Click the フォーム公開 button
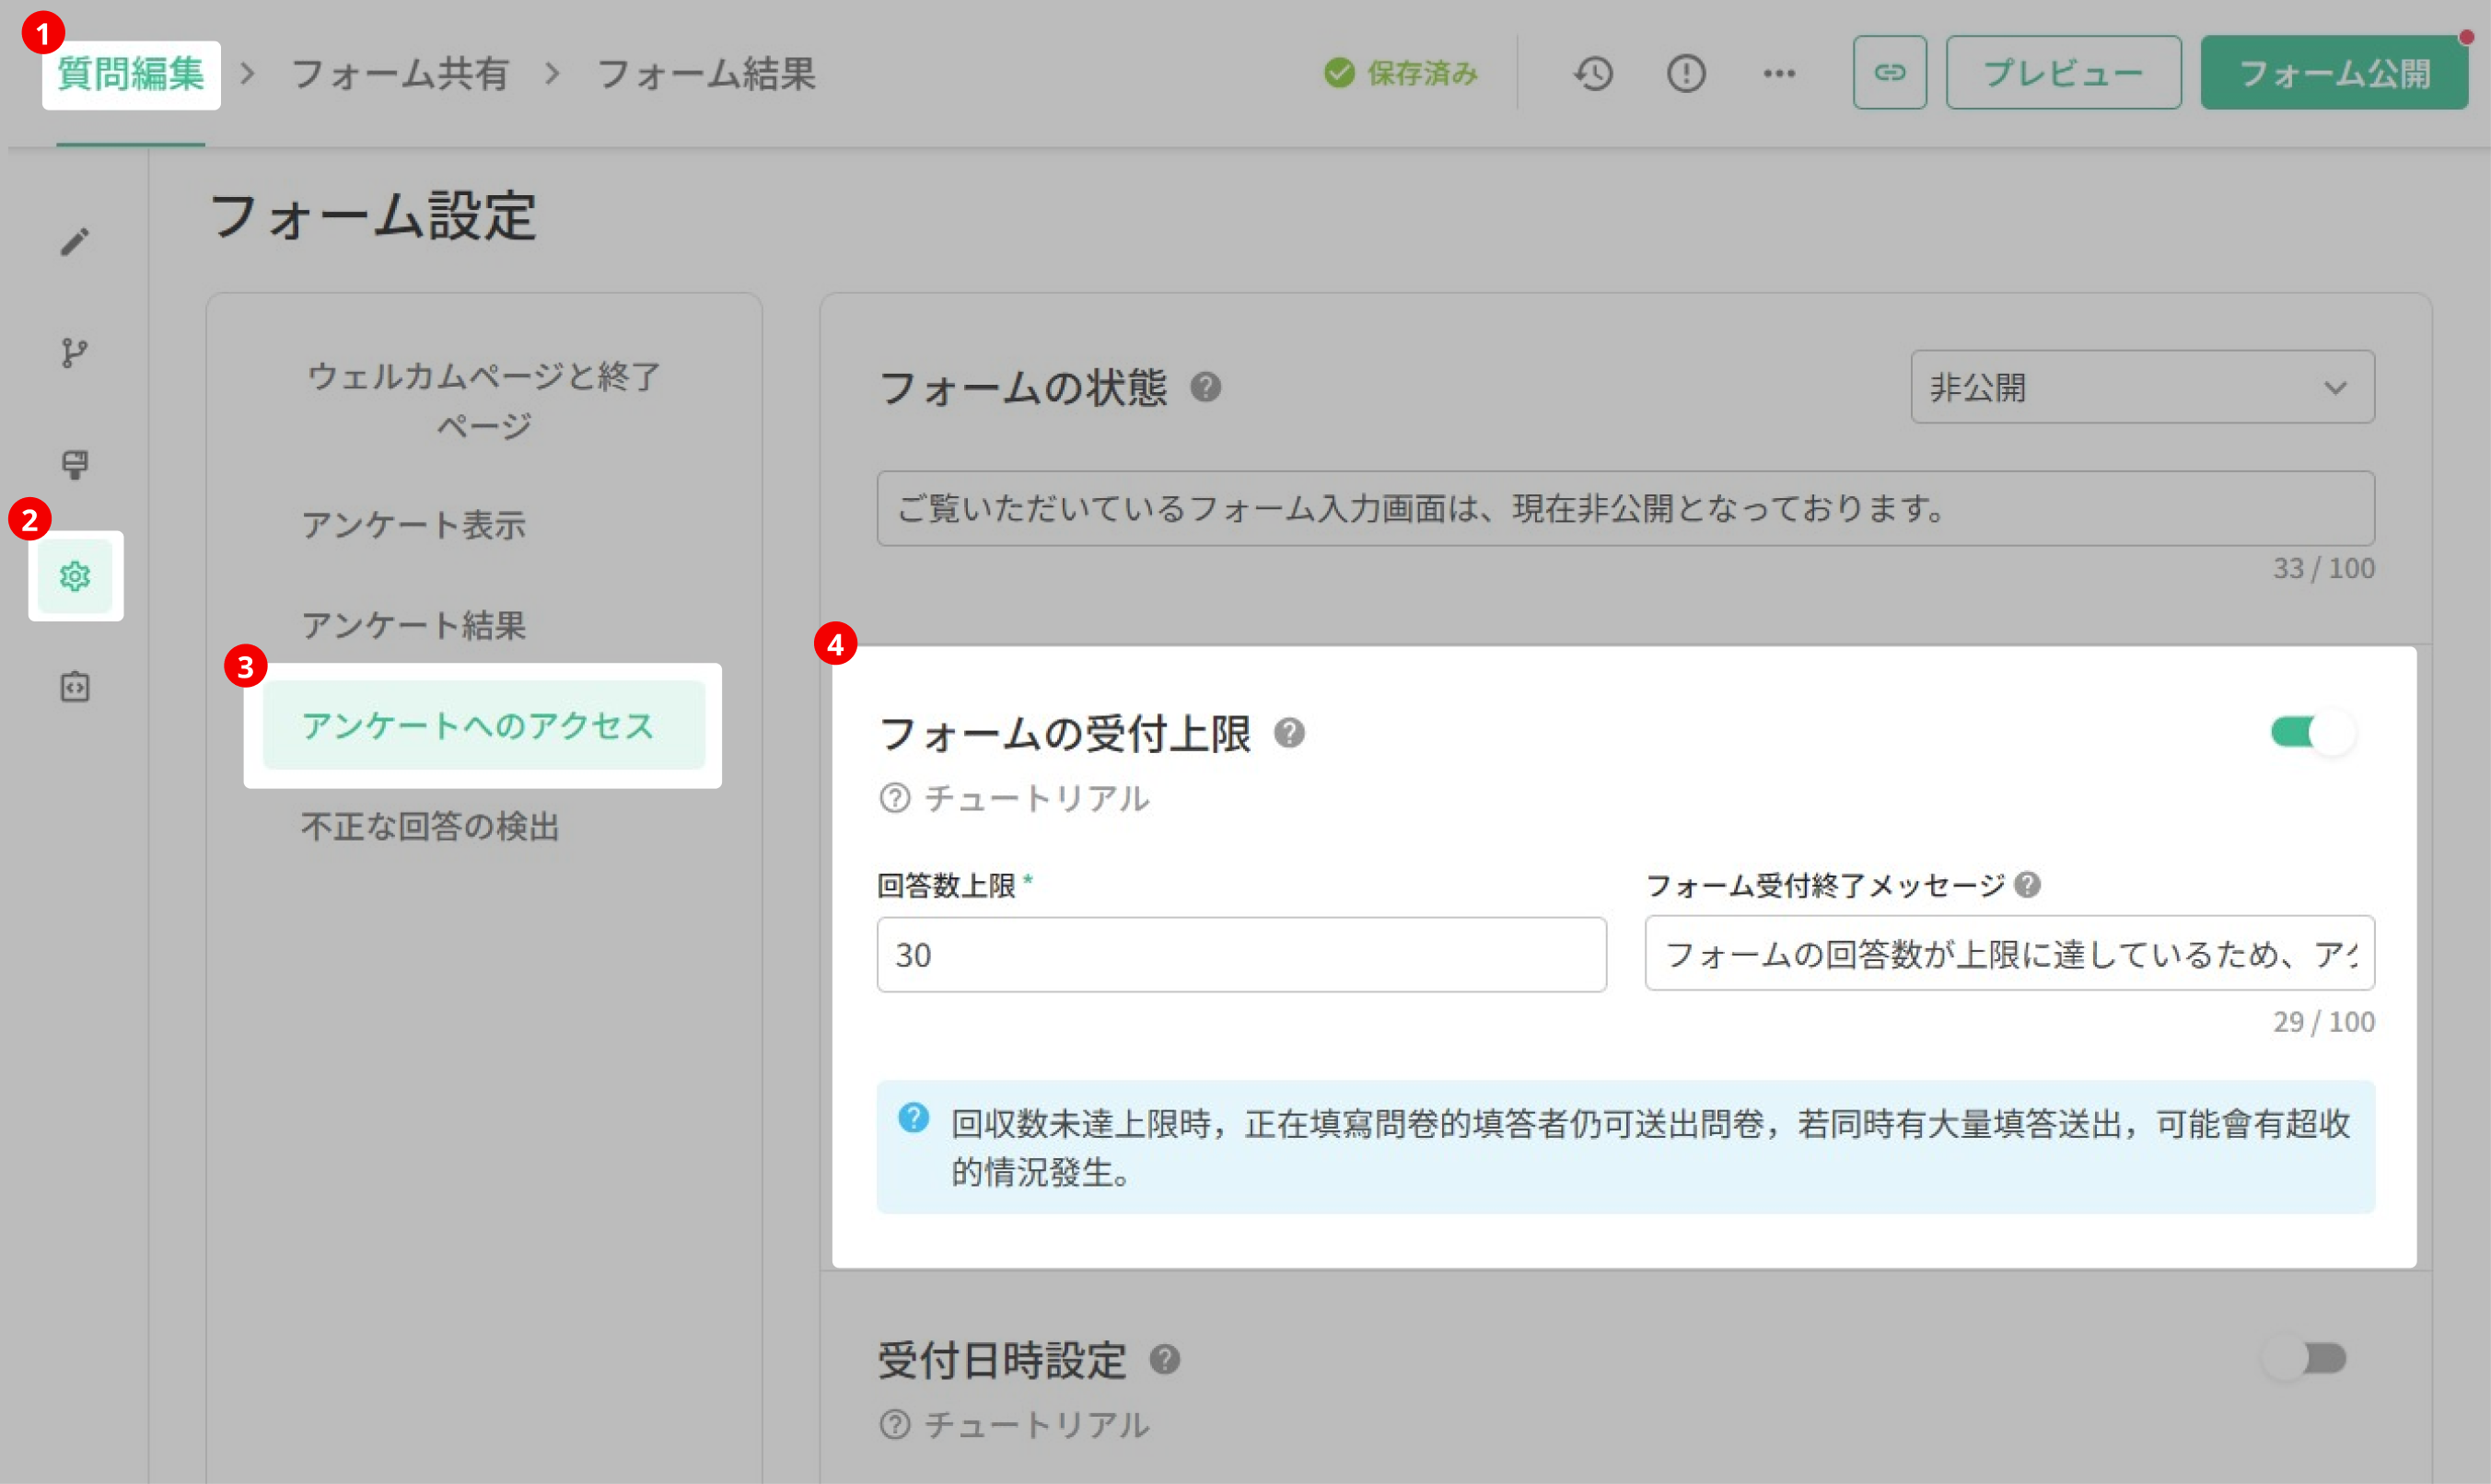Screen dimensions: 2491x1484 point(2334,73)
